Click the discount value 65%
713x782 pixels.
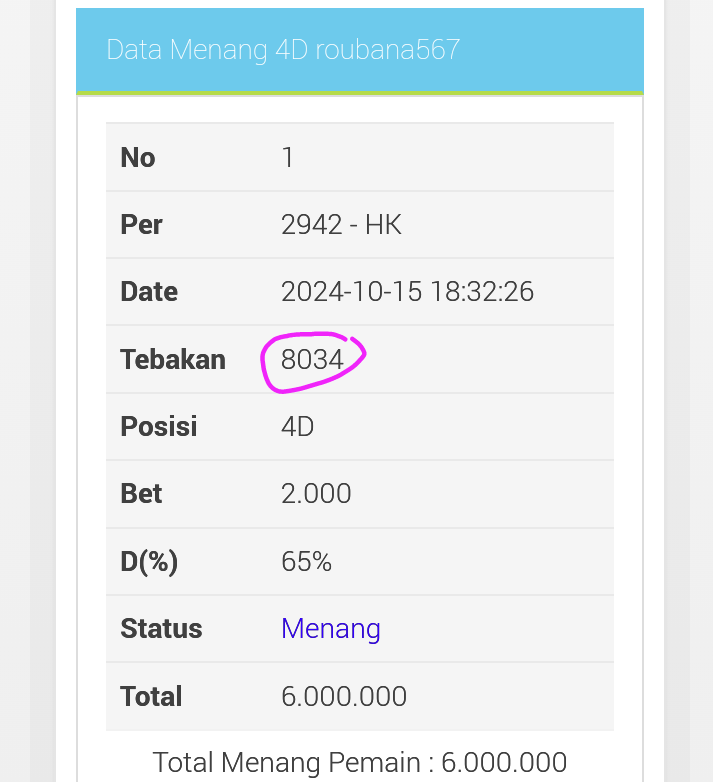point(306,562)
